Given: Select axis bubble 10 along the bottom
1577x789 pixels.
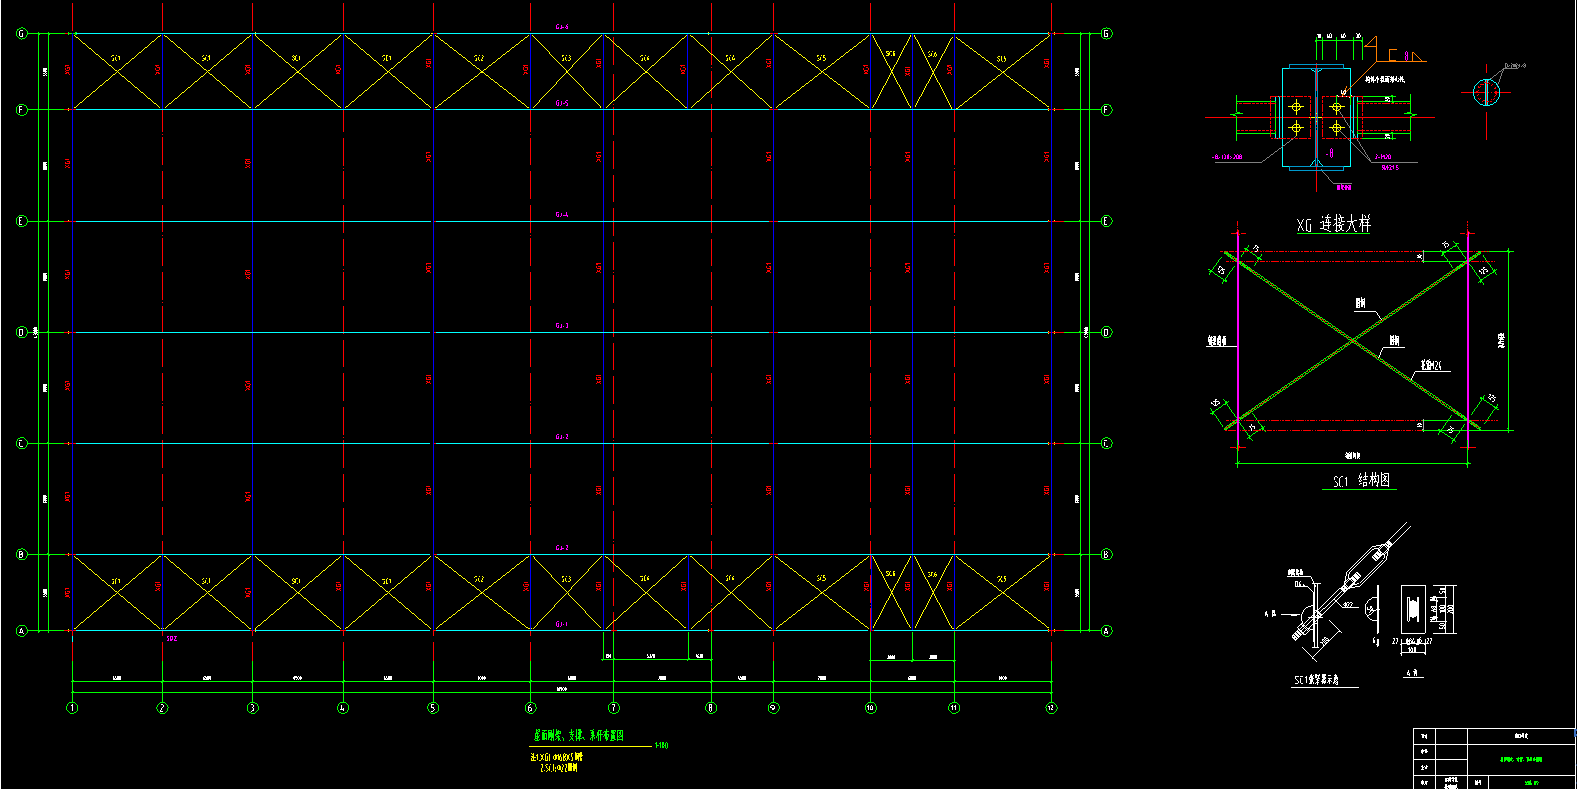Looking at the screenshot, I should [870, 708].
